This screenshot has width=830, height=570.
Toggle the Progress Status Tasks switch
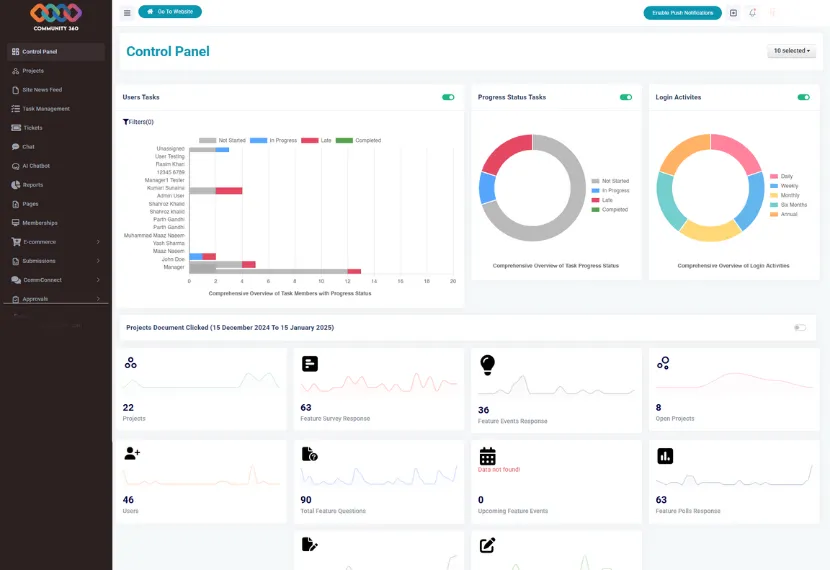[x=626, y=97]
